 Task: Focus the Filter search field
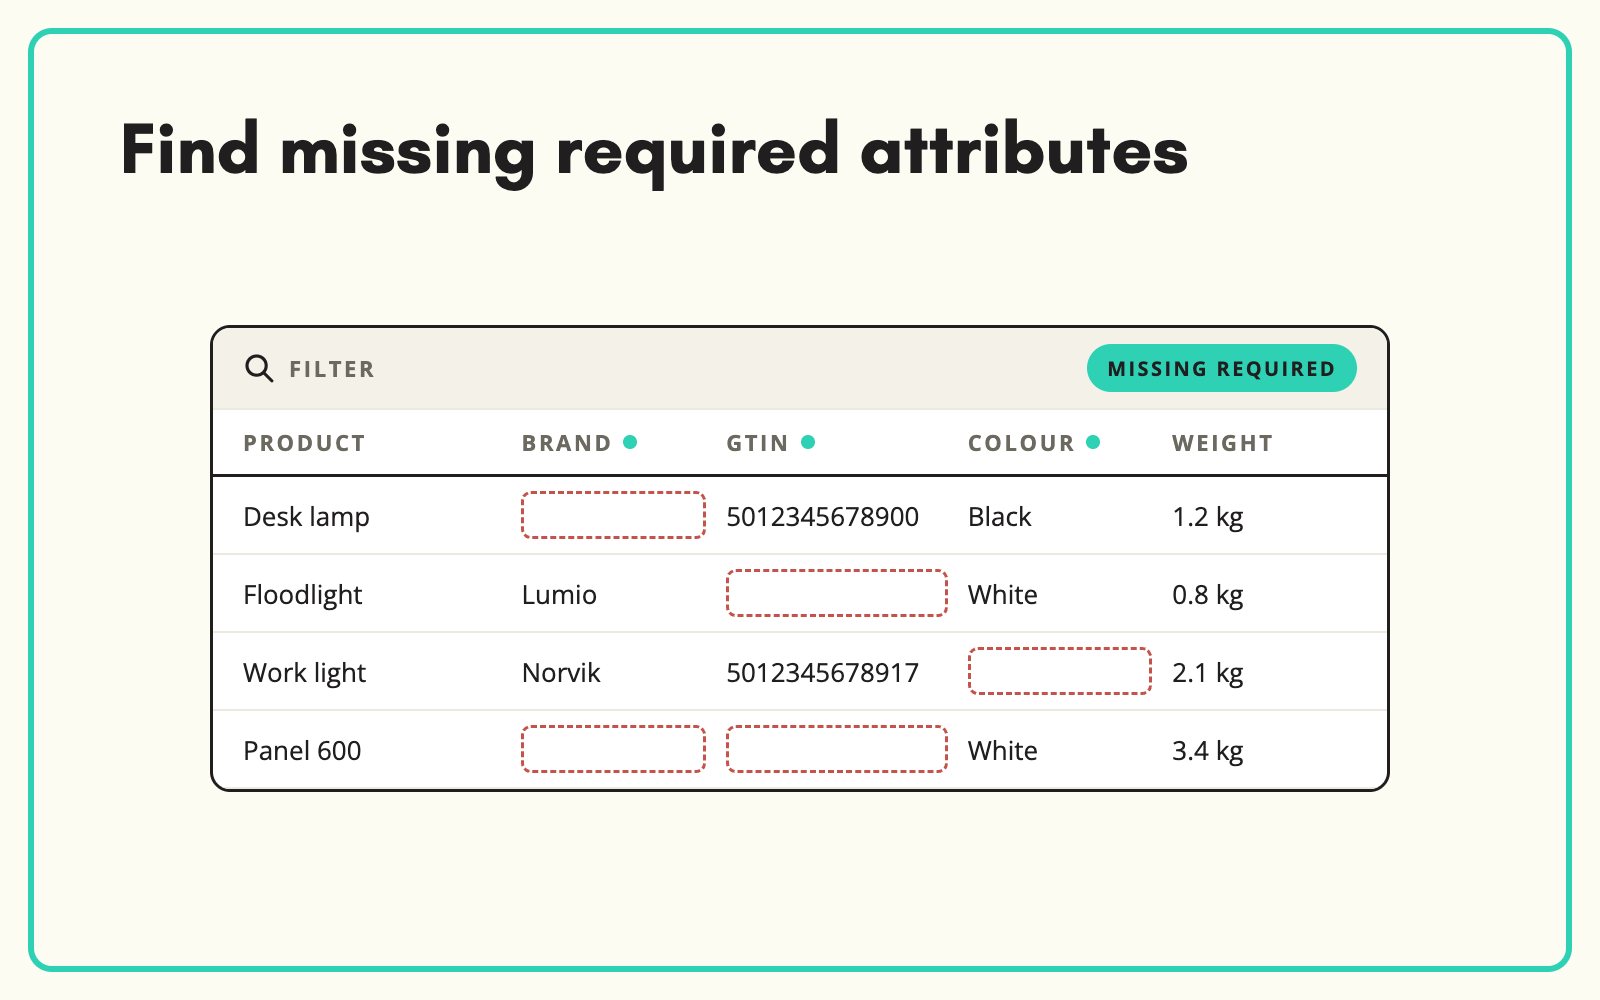click(331, 369)
